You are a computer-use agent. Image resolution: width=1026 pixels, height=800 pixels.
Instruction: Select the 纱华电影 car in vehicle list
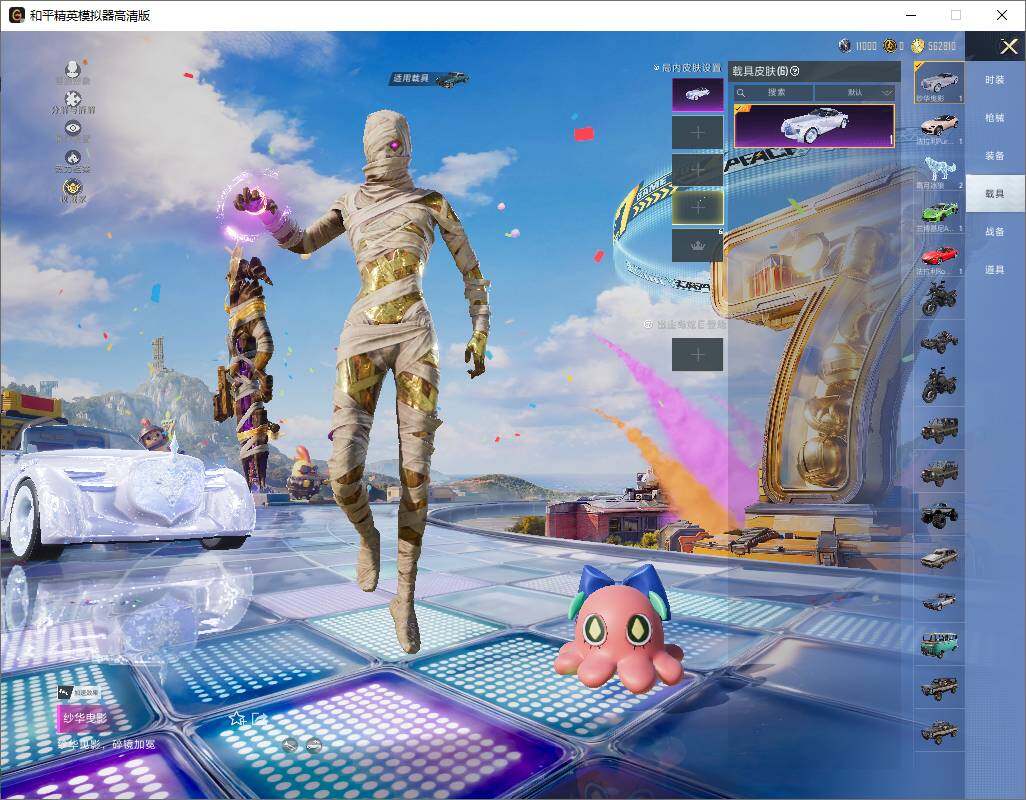pos(939,82)
